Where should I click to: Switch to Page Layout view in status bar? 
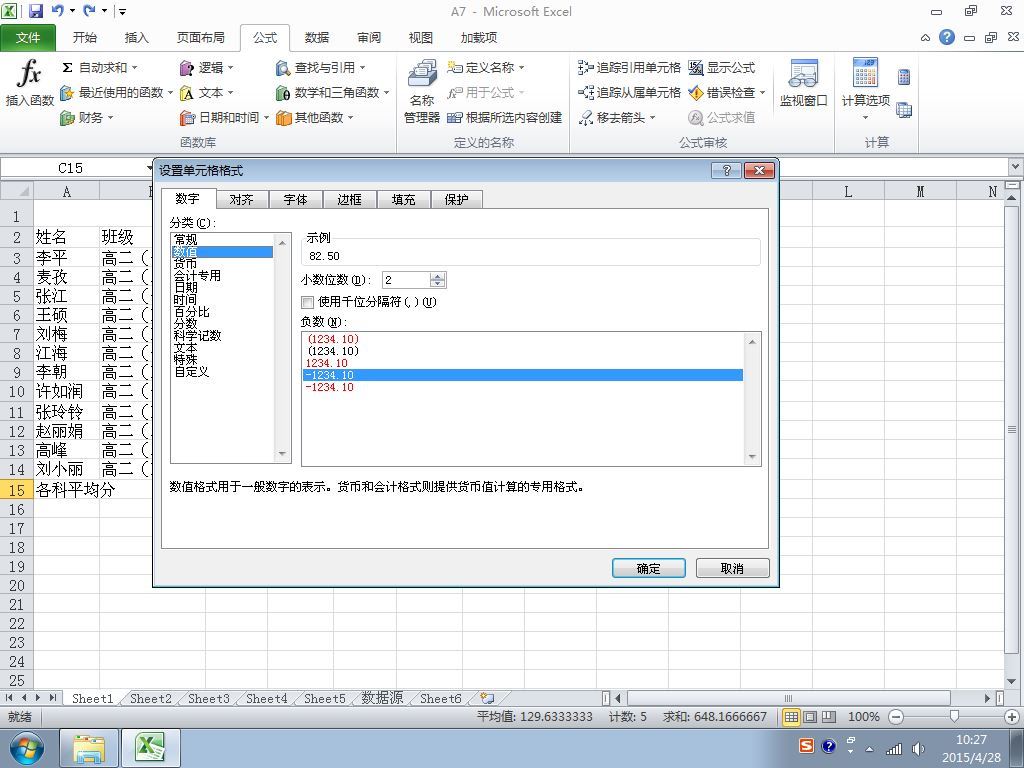tap(810, 717)
